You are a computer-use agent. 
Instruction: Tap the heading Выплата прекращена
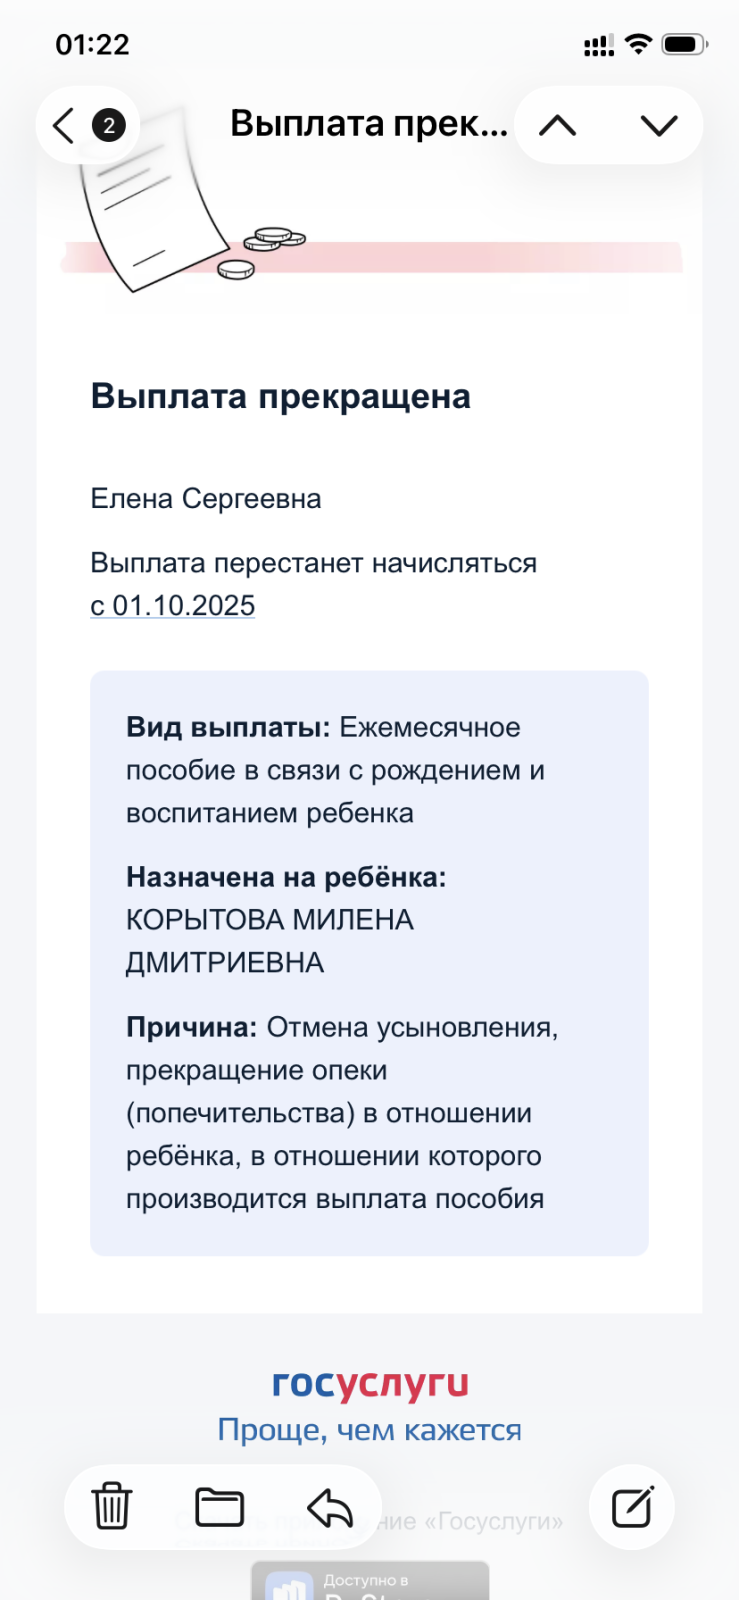[x=281, y=396]
